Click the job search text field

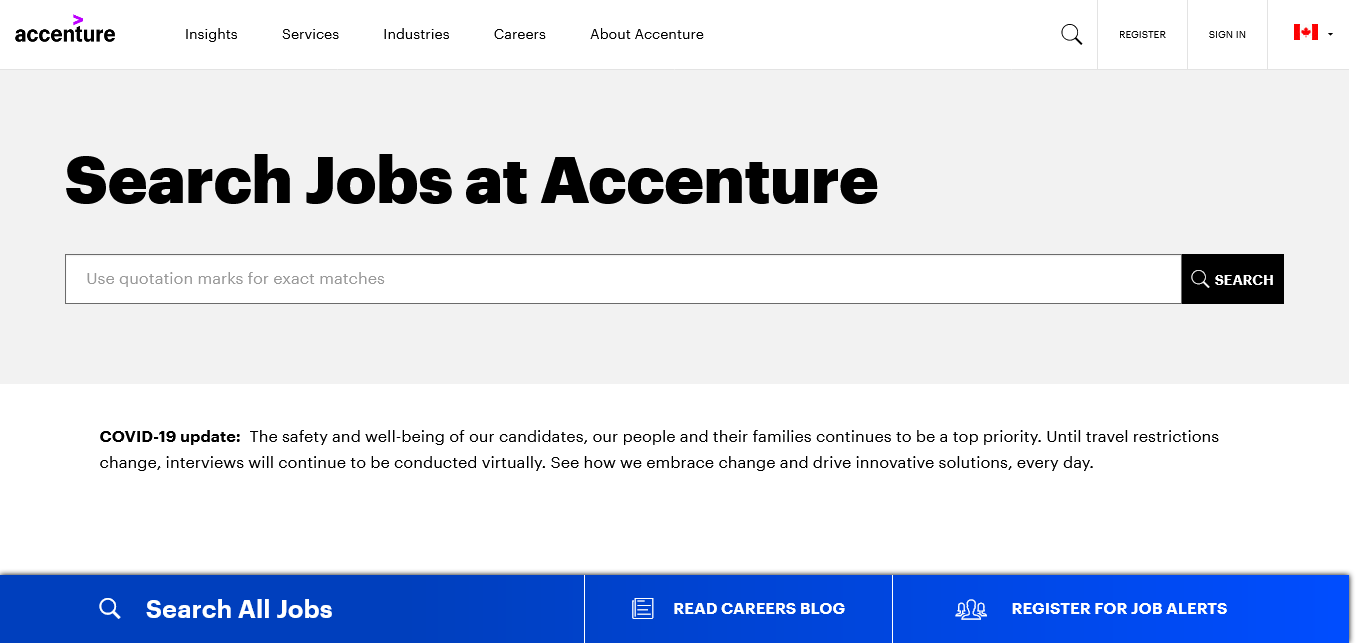622,279
